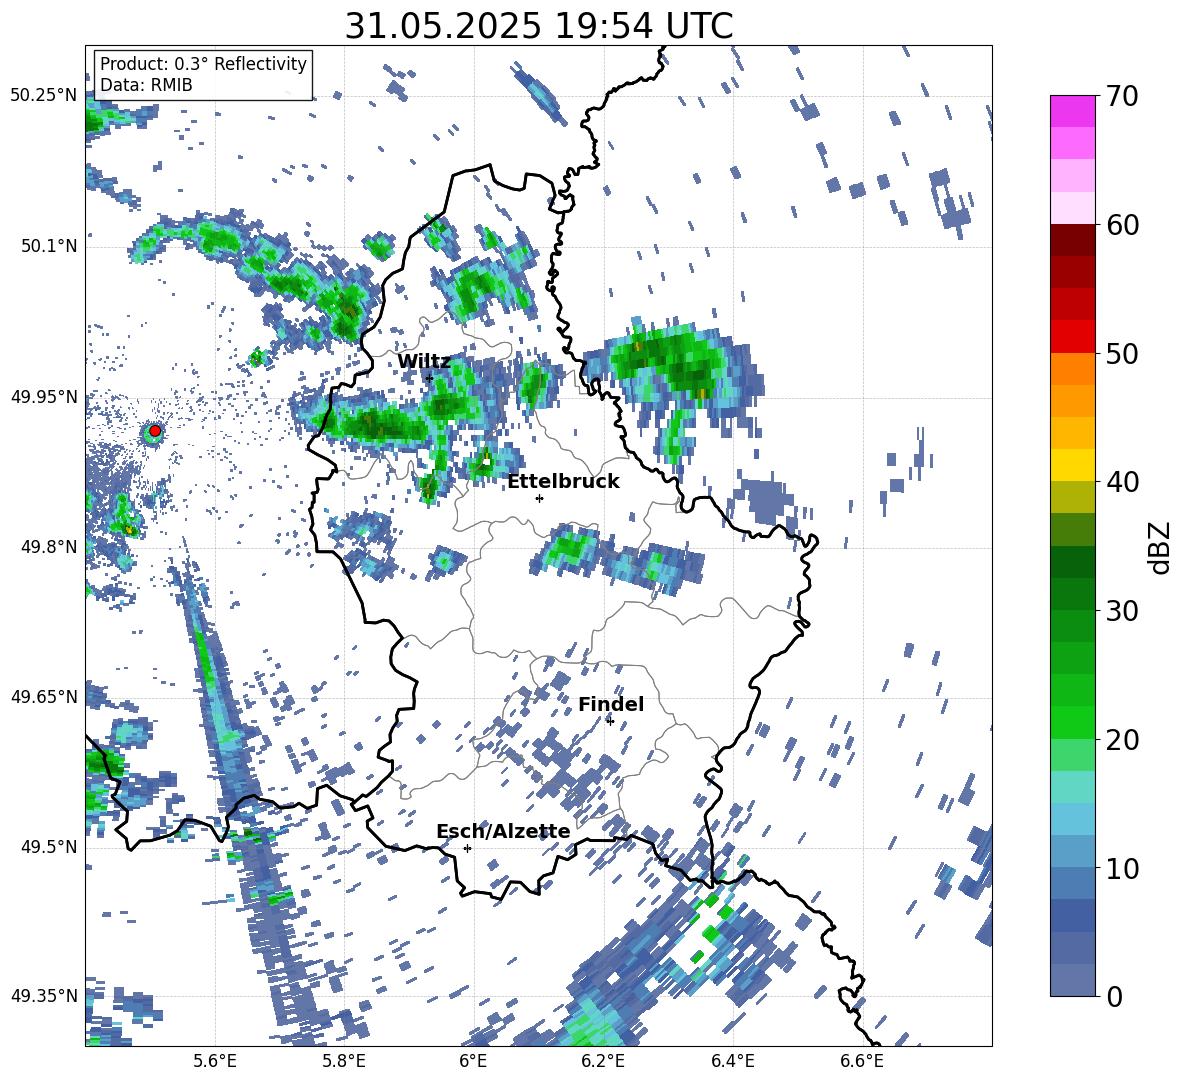Click the 5.6°E longitude label
Viewport: 1184px width, 1081px height.
point(215,1061)
